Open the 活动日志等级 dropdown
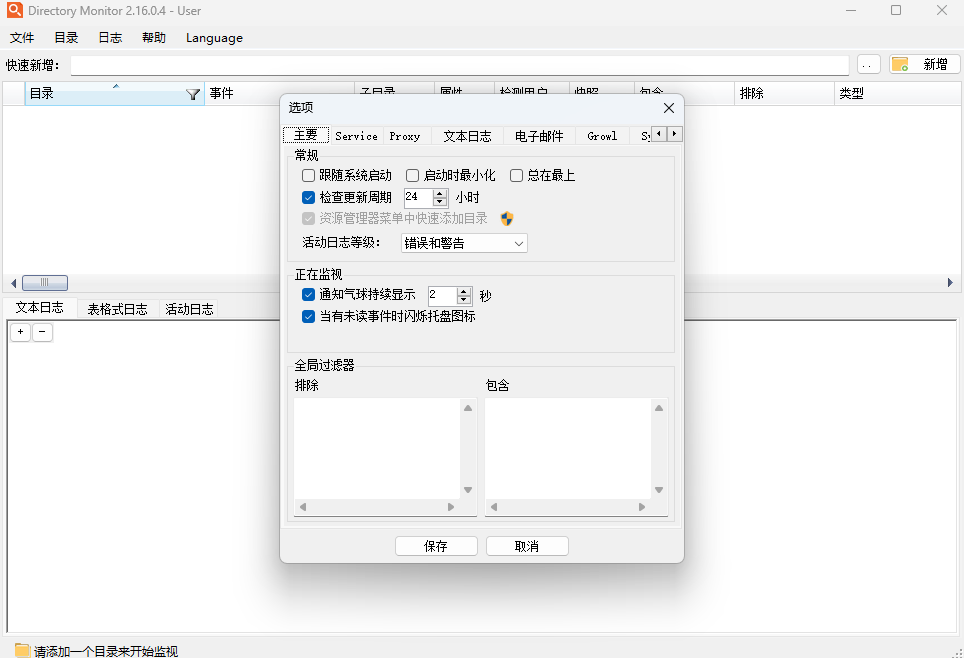Viewport: 964px width, 658px height. 464,244
